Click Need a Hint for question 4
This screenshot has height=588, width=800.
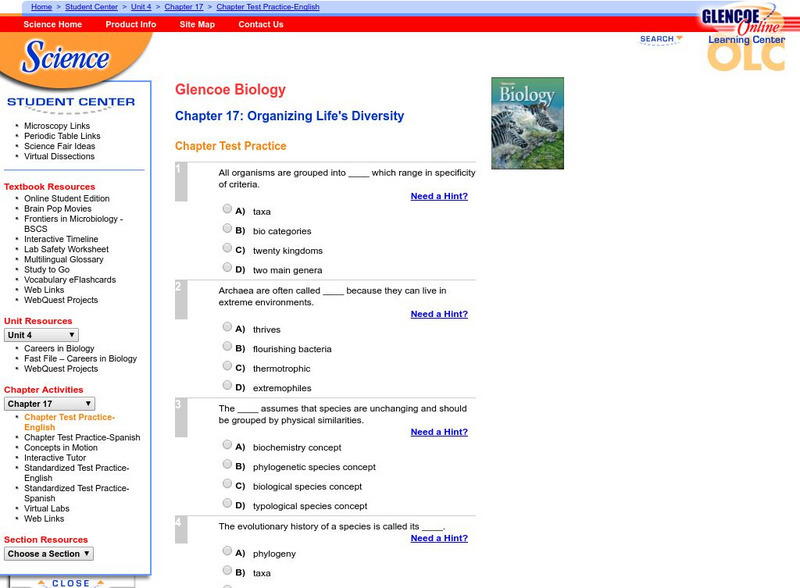pyautogui.click(x=439, y=538)
